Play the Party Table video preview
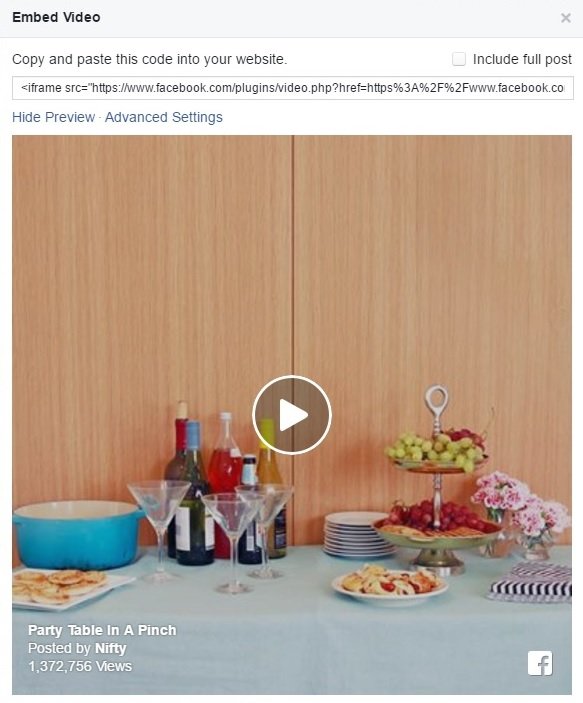Viewport: 583px width, 703px height. pos(292,415)
